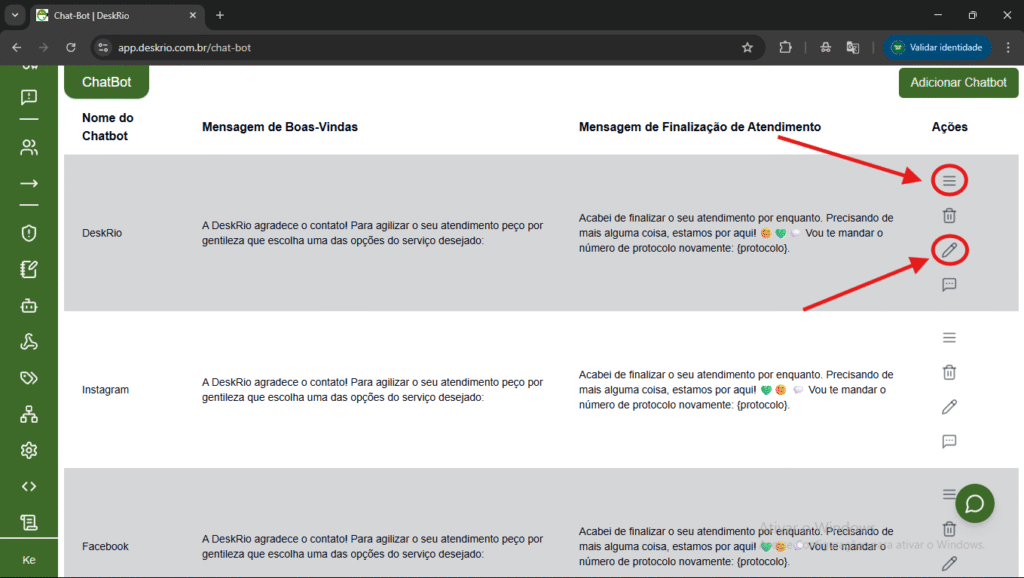The width and height of the screenshot is (1024, 578).
Task: Open the tags sidebar icon
Action: [x=29, y=378]
